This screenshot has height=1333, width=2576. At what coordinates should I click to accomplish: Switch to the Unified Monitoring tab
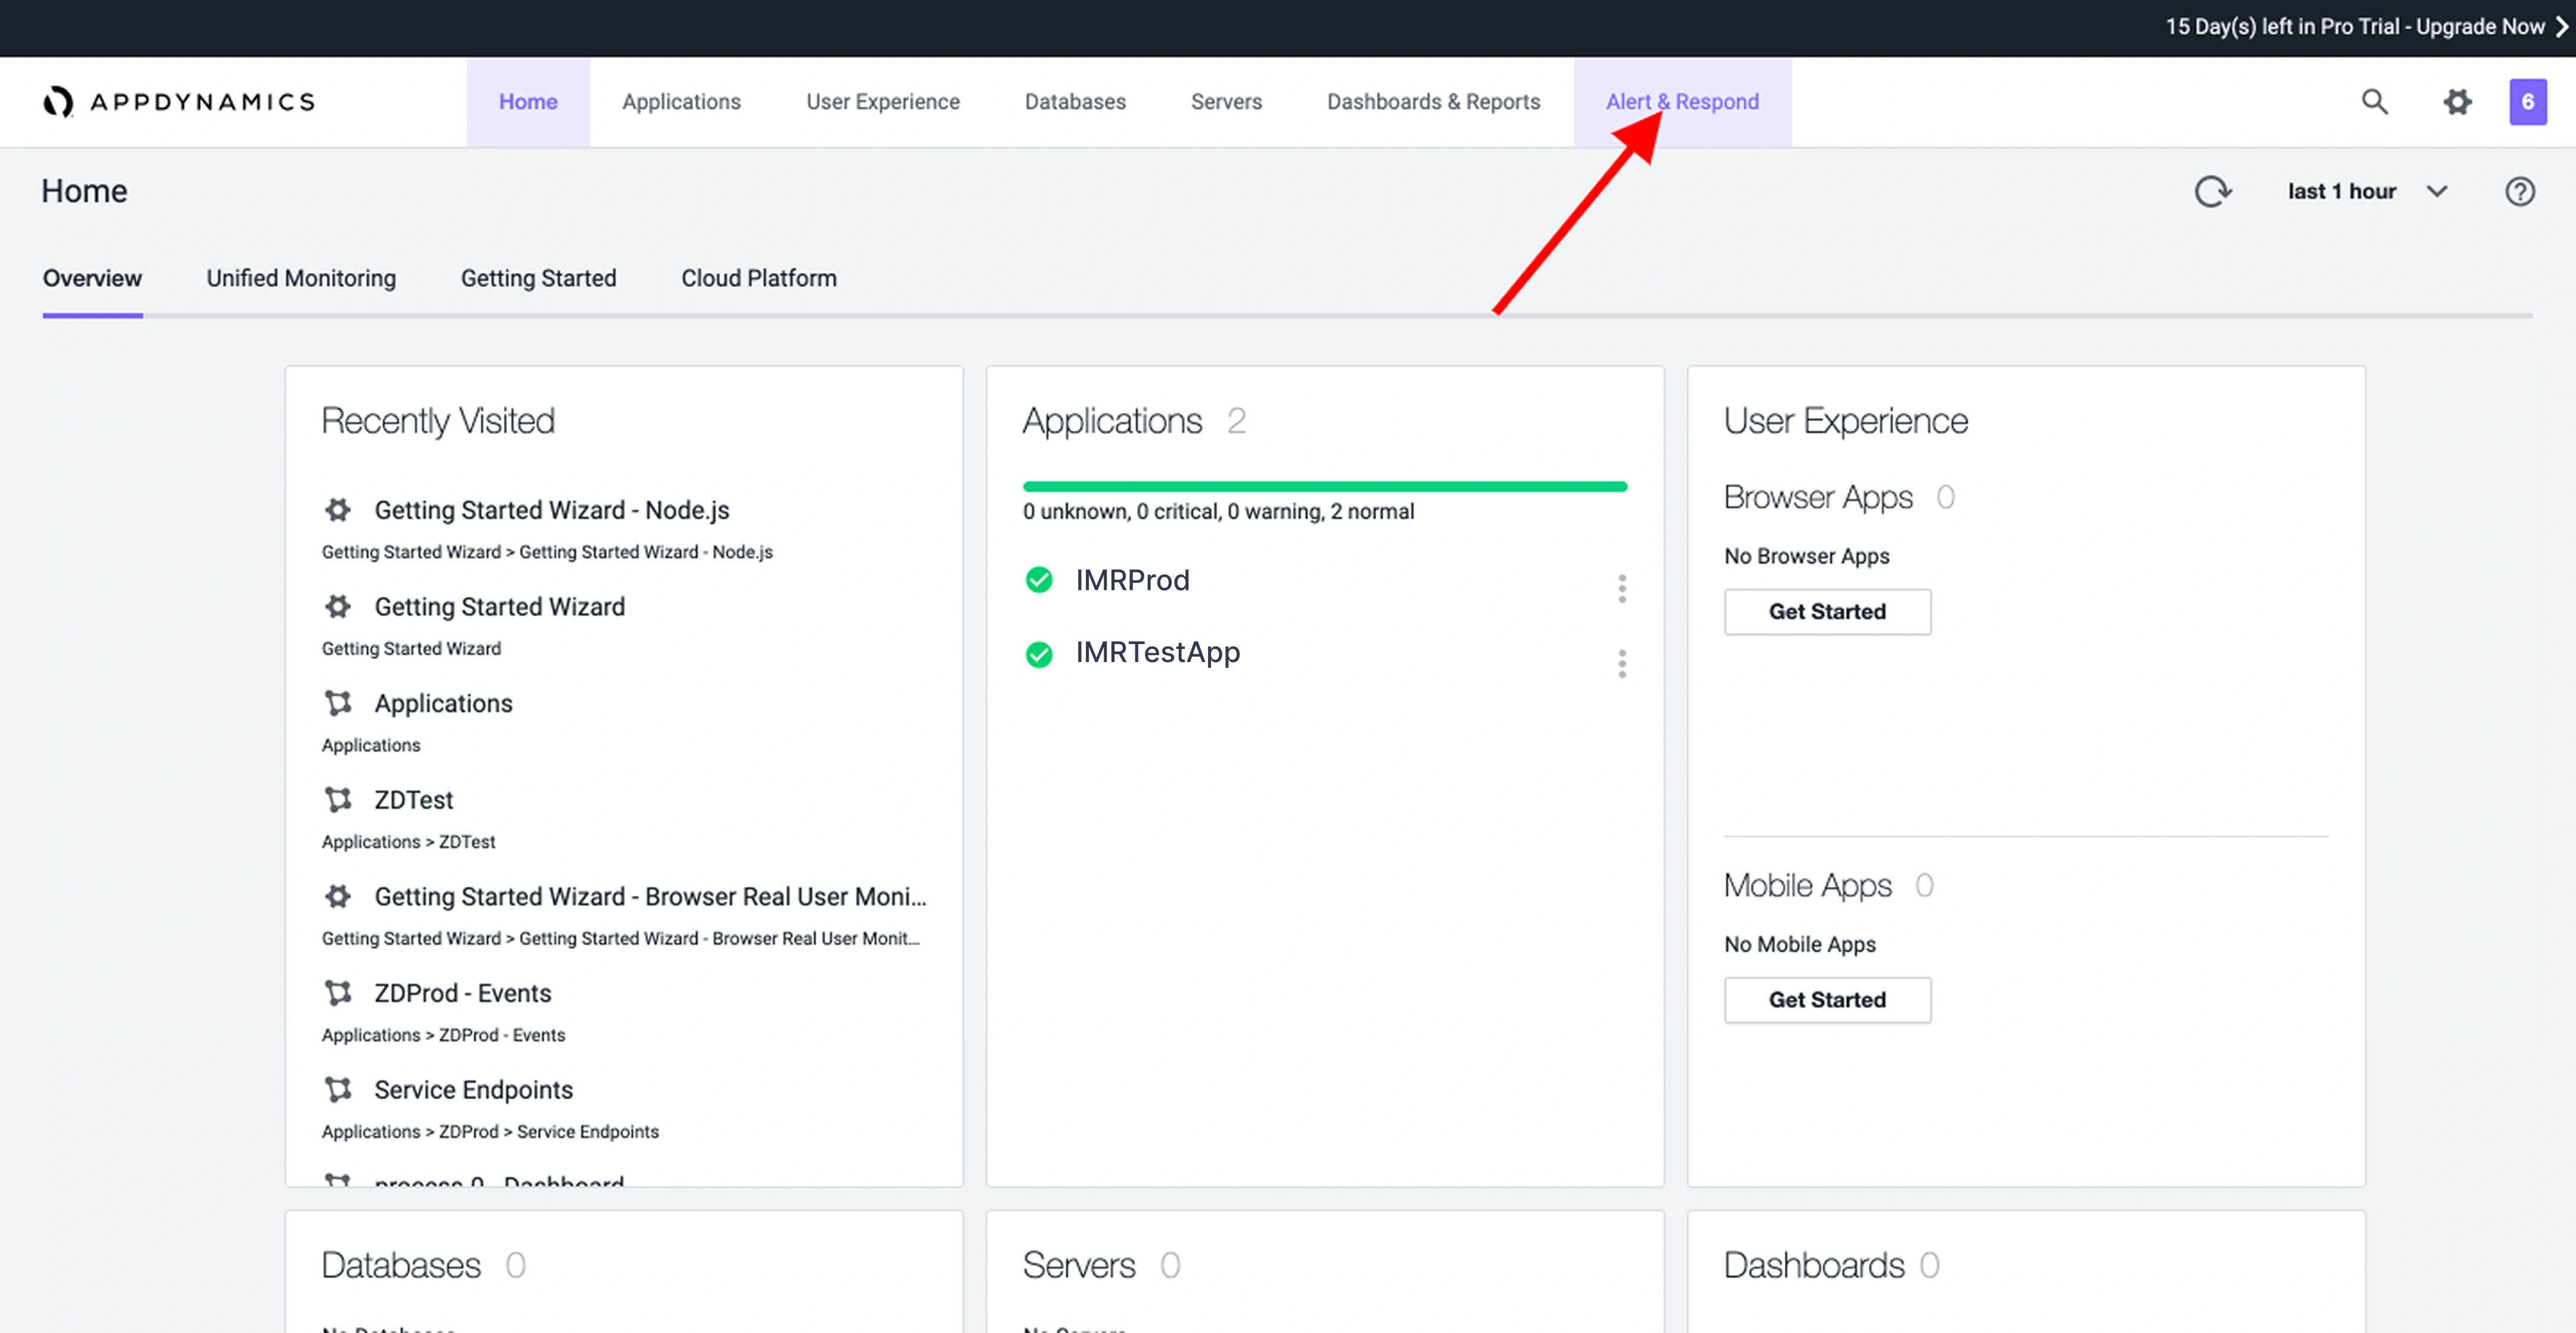point(301,278)
